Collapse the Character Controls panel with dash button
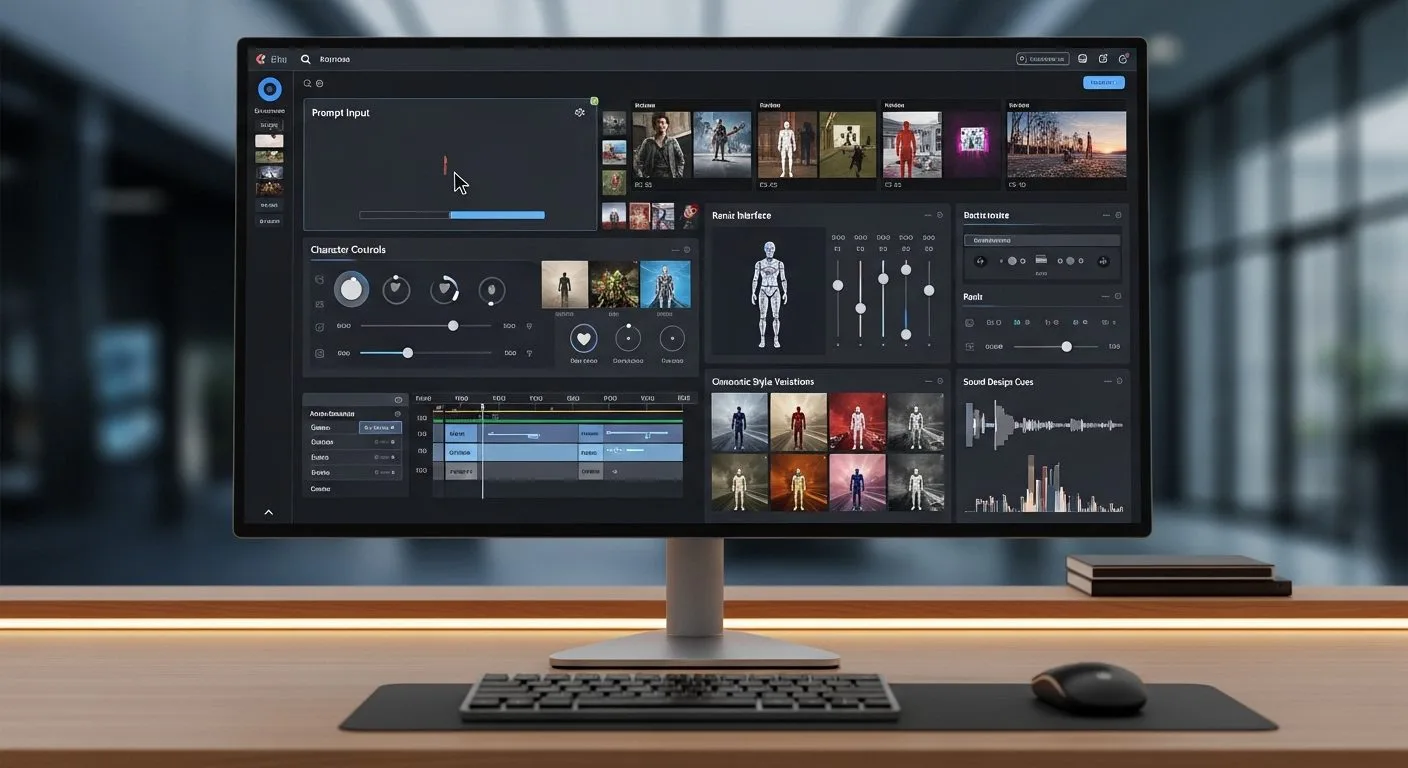This screenshot has height=768, width=1408. click(x=675, y=250)
